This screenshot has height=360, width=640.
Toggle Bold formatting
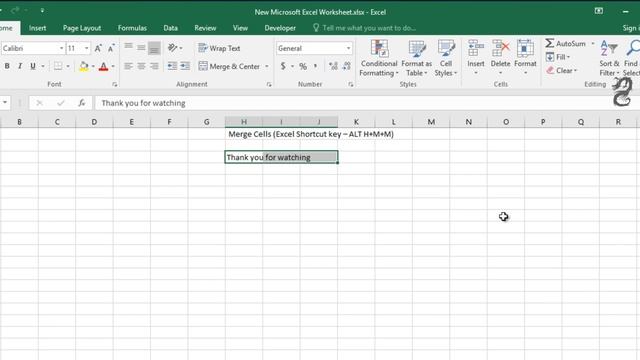tap(7, 66)
